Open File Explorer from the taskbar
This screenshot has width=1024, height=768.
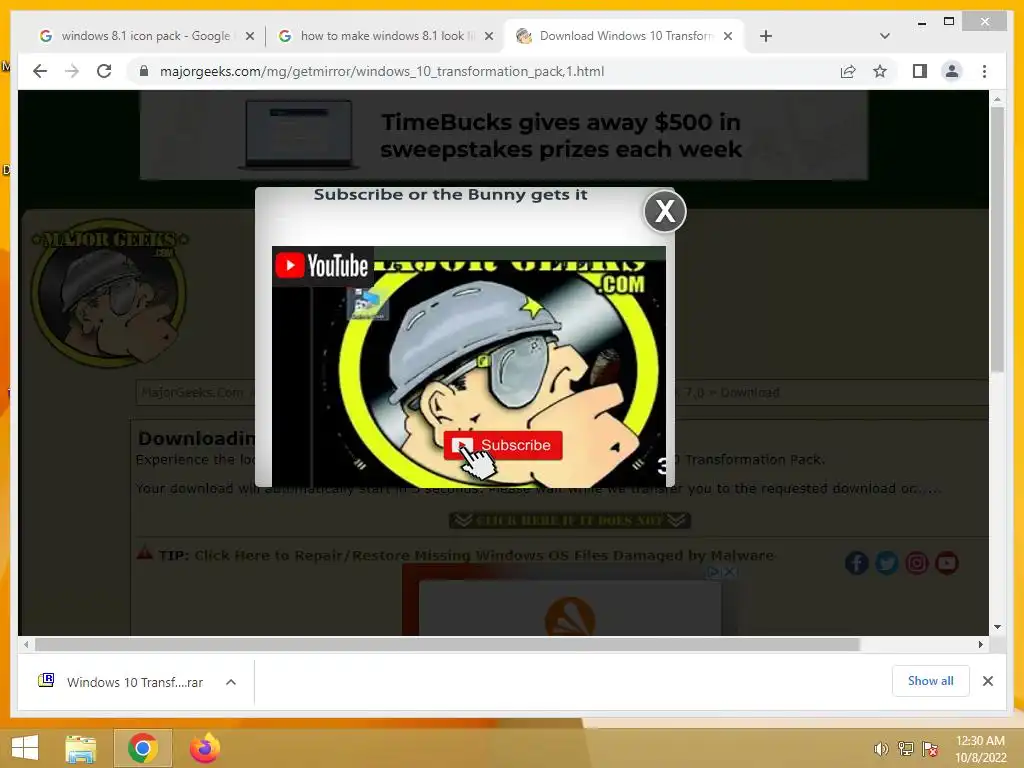point(80,748)
